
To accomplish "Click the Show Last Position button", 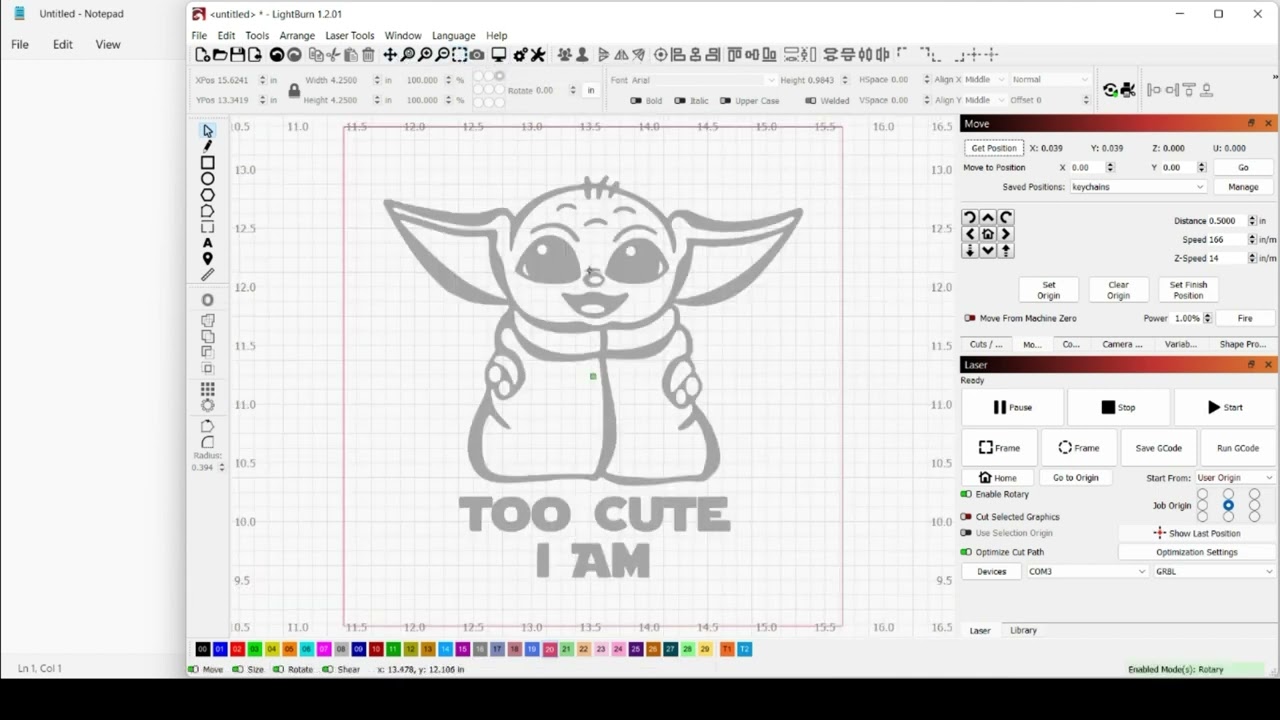I will coord(1197,534).
